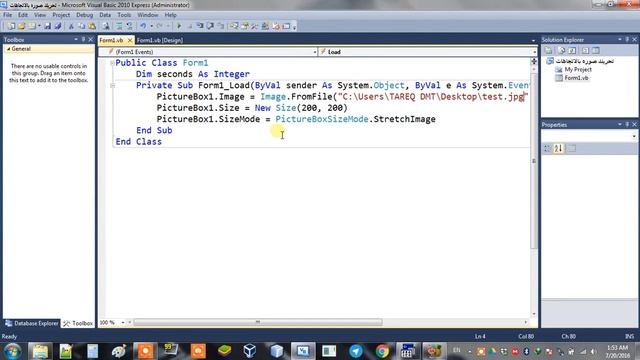
Task: Click the Cut toolbar icon
Action: click(x=71, y=26)
